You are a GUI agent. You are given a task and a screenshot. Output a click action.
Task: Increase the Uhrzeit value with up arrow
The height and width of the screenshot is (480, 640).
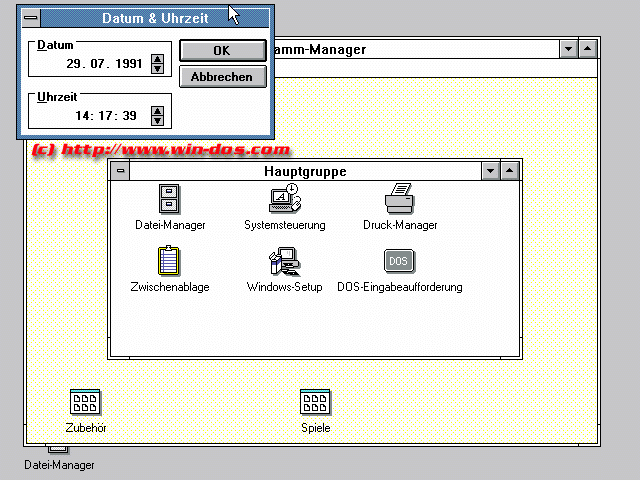coord(157,110)
